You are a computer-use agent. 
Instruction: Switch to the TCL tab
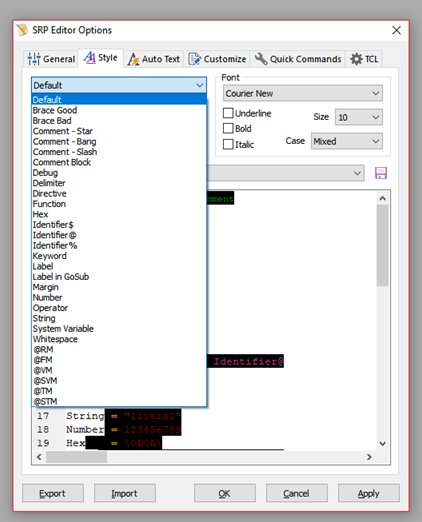click(364, 59)
